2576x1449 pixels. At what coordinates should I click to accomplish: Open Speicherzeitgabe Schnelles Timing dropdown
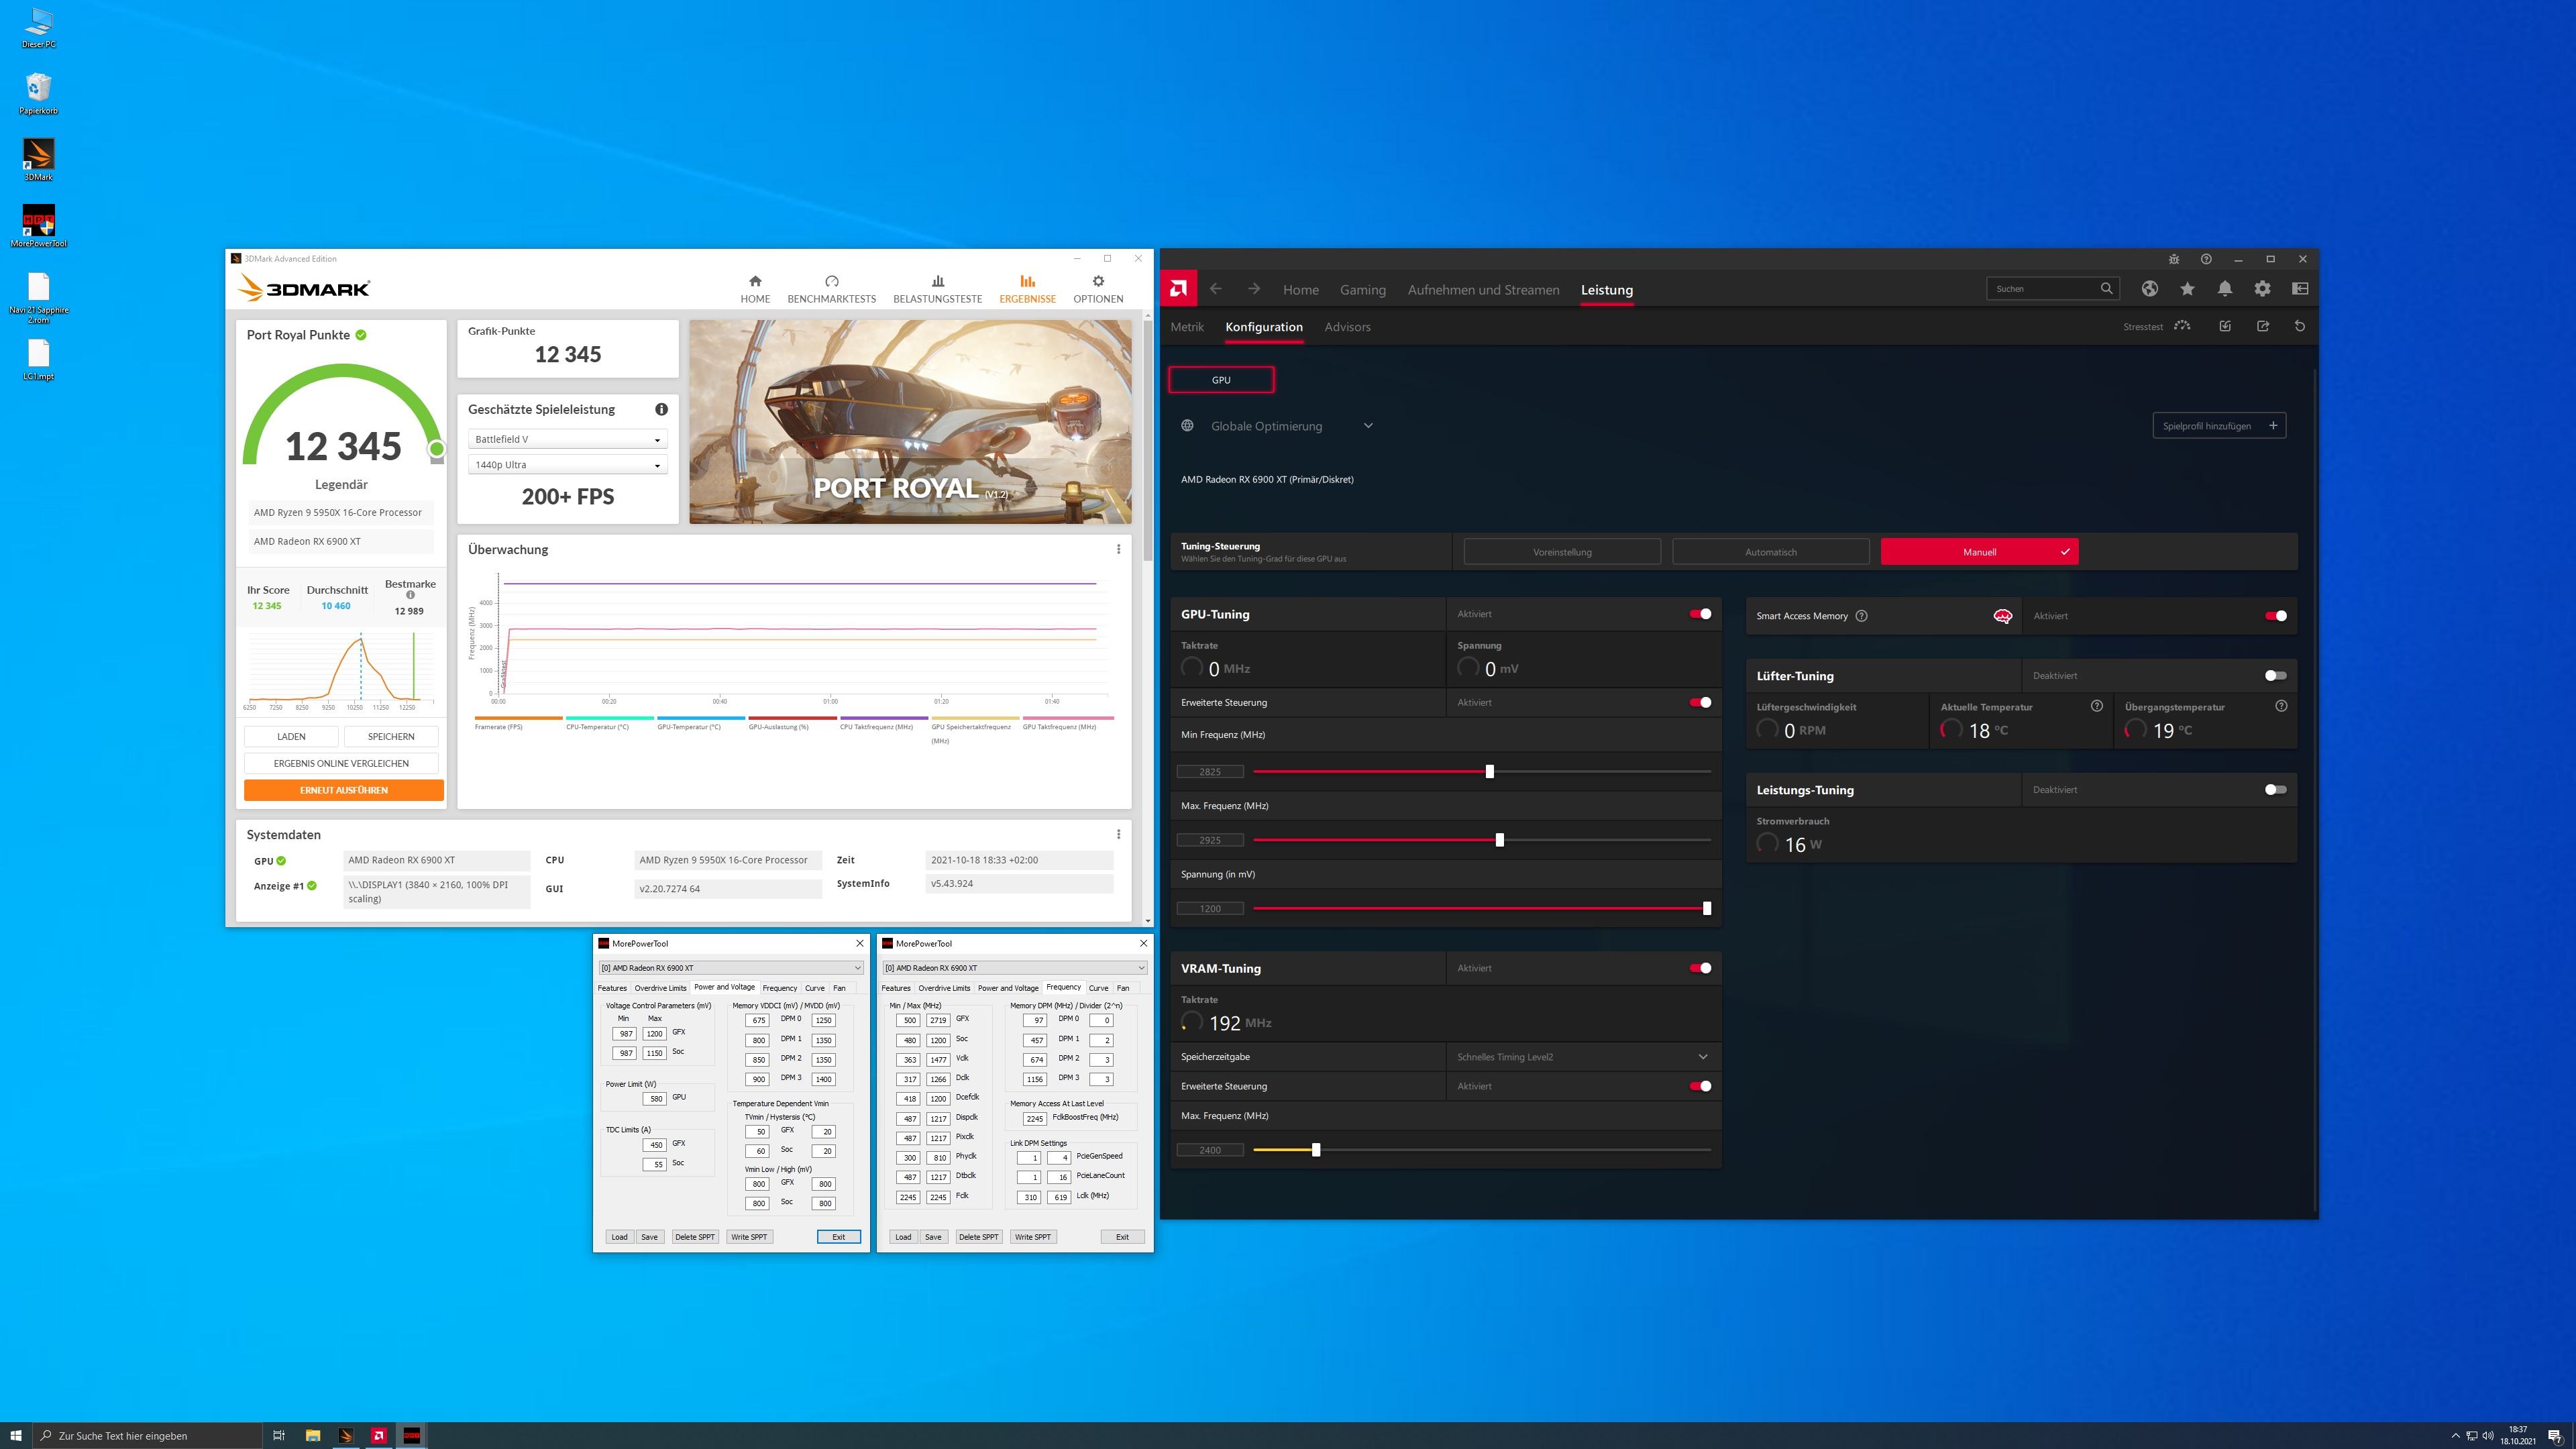[1583, 1057]
